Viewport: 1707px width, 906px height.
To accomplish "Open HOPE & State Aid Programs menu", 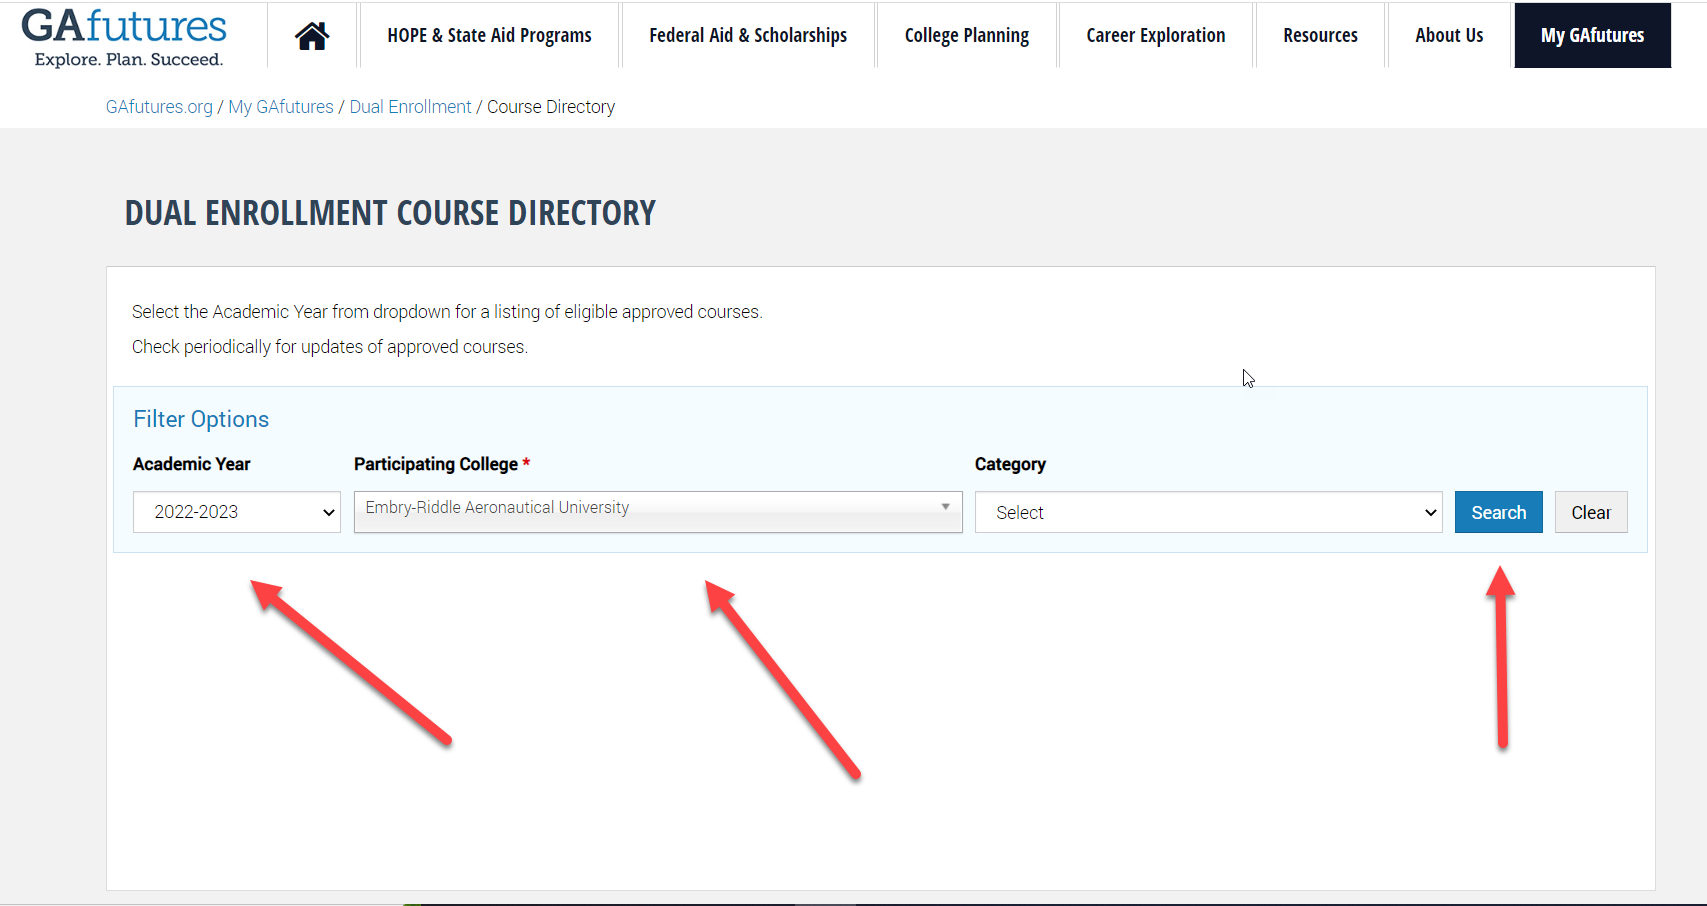I will tap(489, 36).
